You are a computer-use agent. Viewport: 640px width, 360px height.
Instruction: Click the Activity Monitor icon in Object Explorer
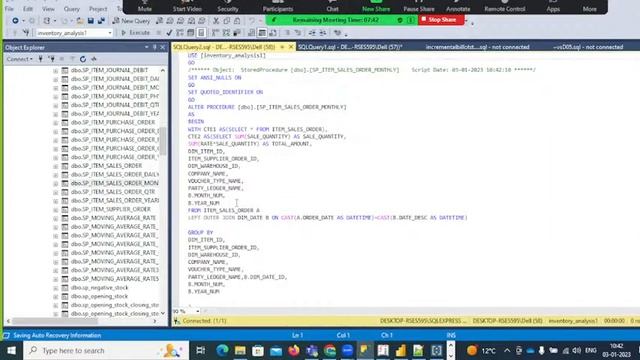pos(93,59)
